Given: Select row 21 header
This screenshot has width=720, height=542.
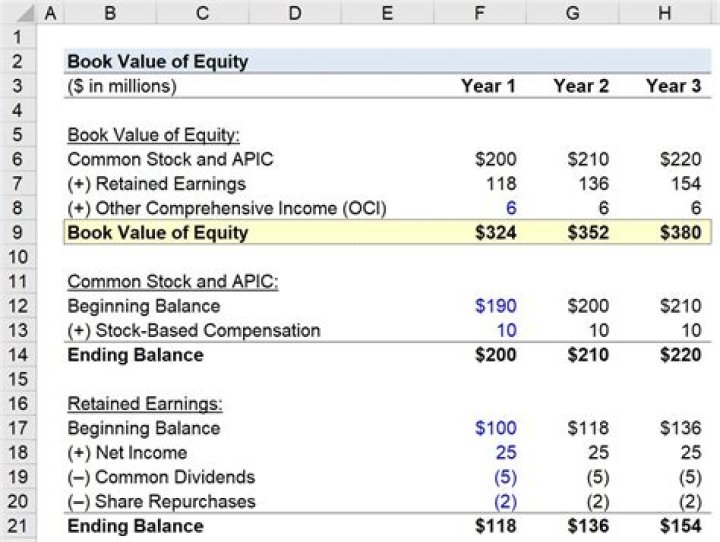Looking at the screenshot, I should (x=18, y=526).
